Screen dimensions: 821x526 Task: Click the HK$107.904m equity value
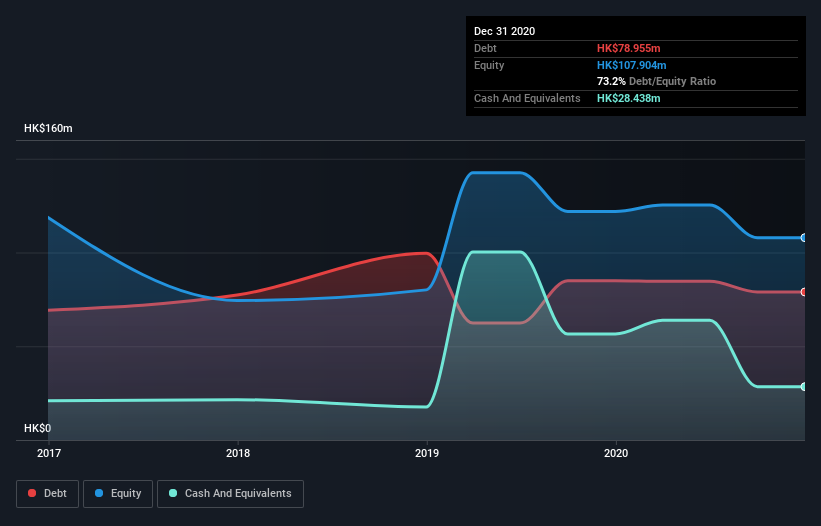[x=631, y=65]
